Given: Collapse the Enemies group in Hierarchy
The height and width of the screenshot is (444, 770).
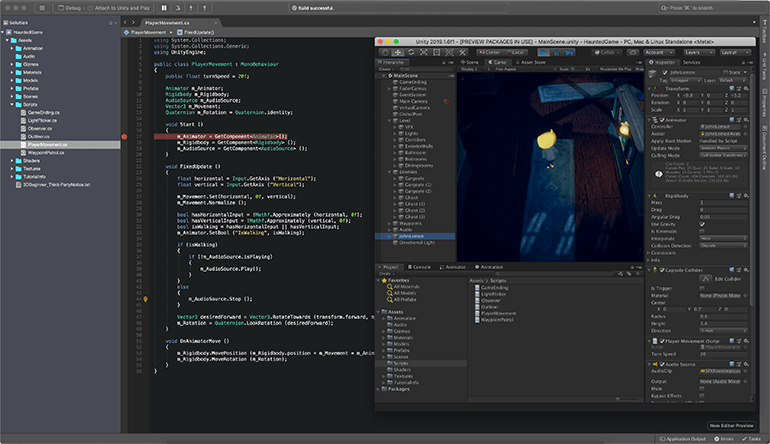Looking at the screenshot, I should [x=389, y=171].
